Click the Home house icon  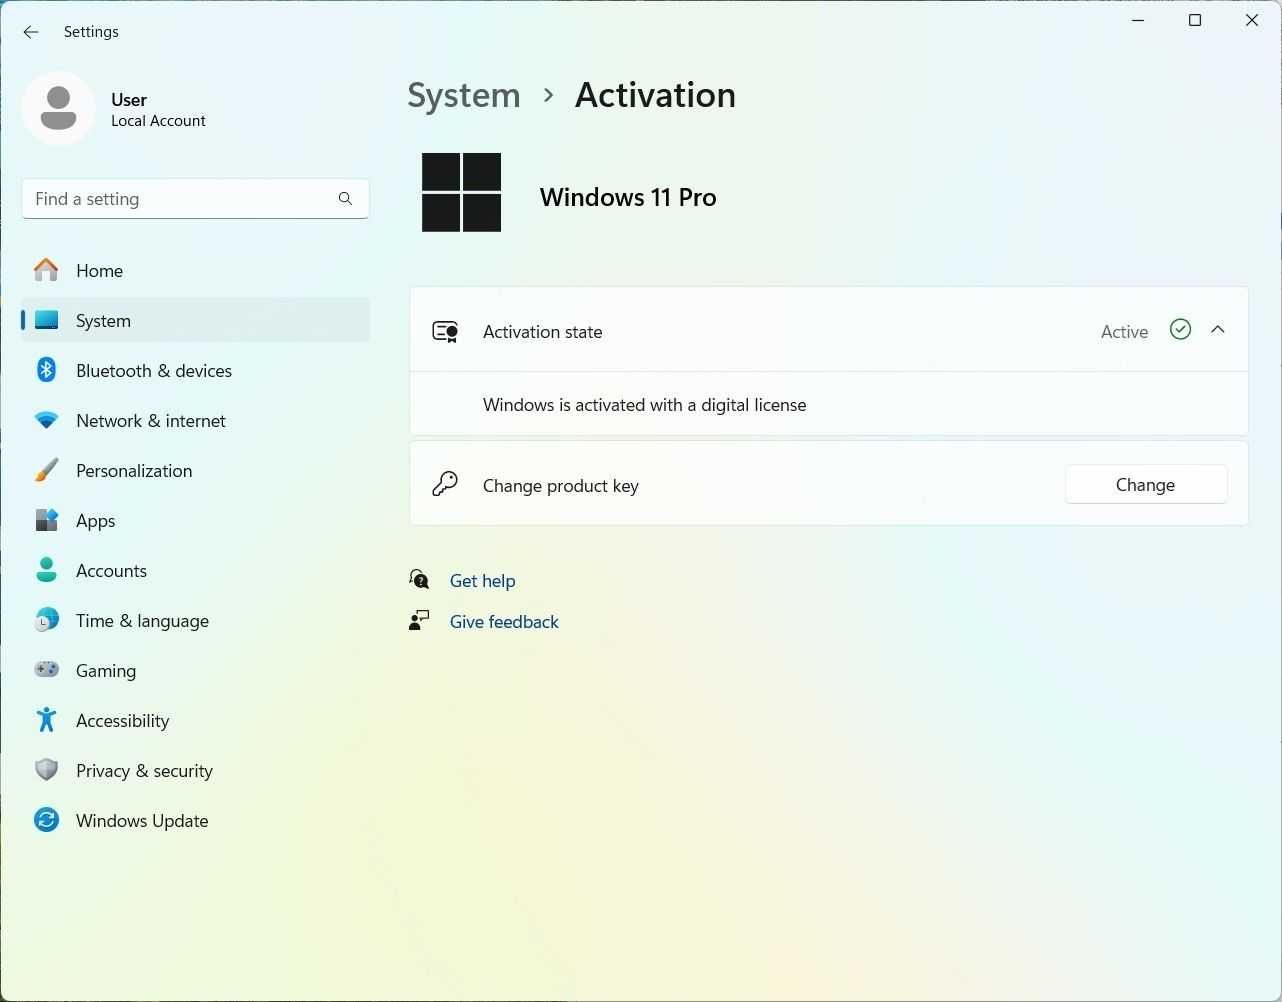(x=46, y=270)
